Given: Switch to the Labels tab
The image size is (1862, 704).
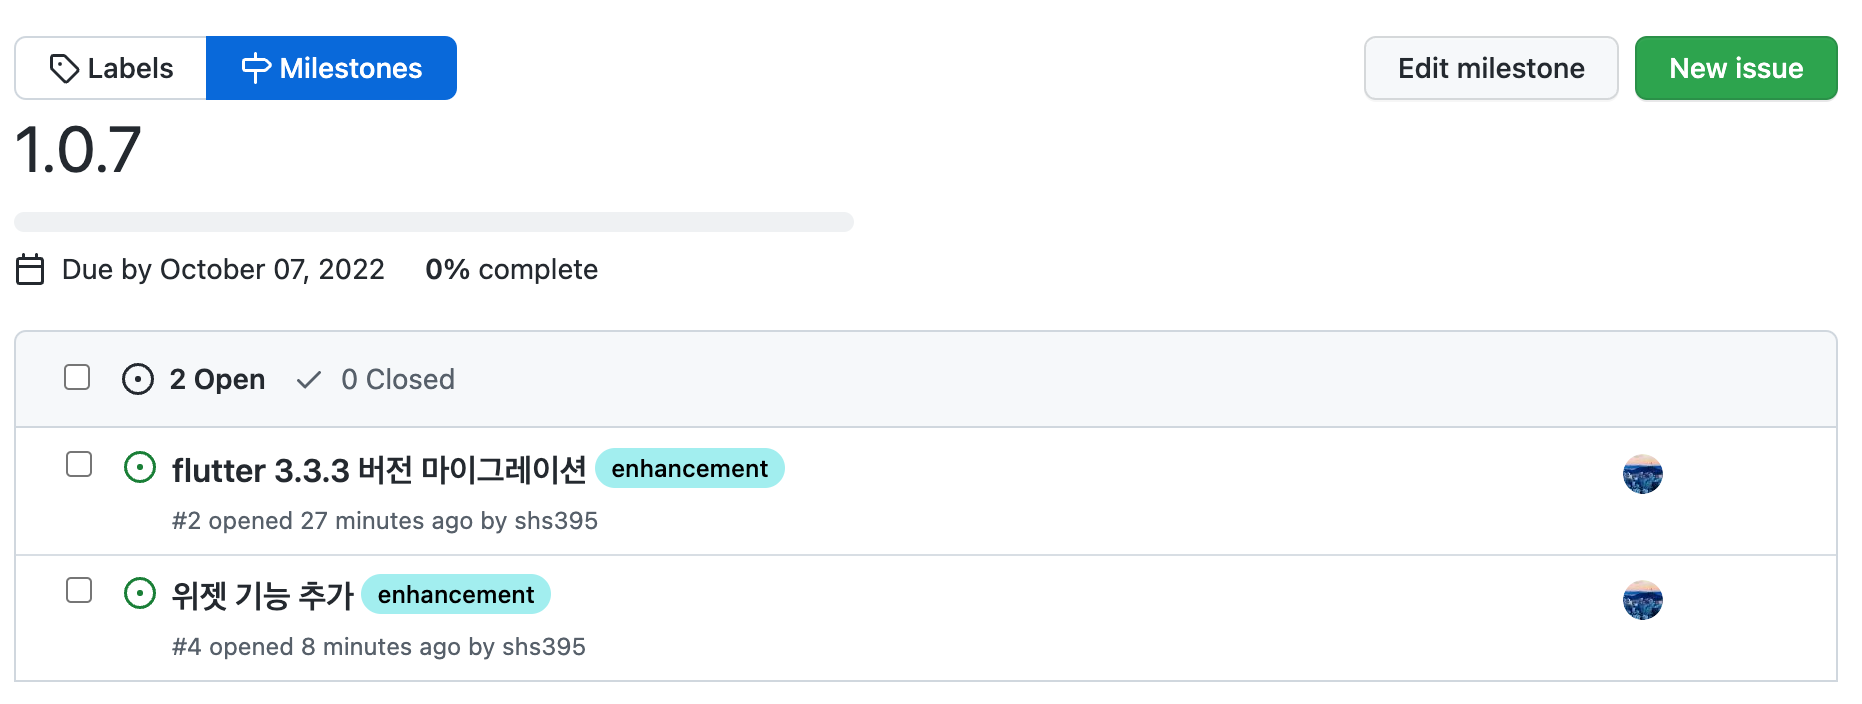Looking at the screenshot, I should pos(111,68).
